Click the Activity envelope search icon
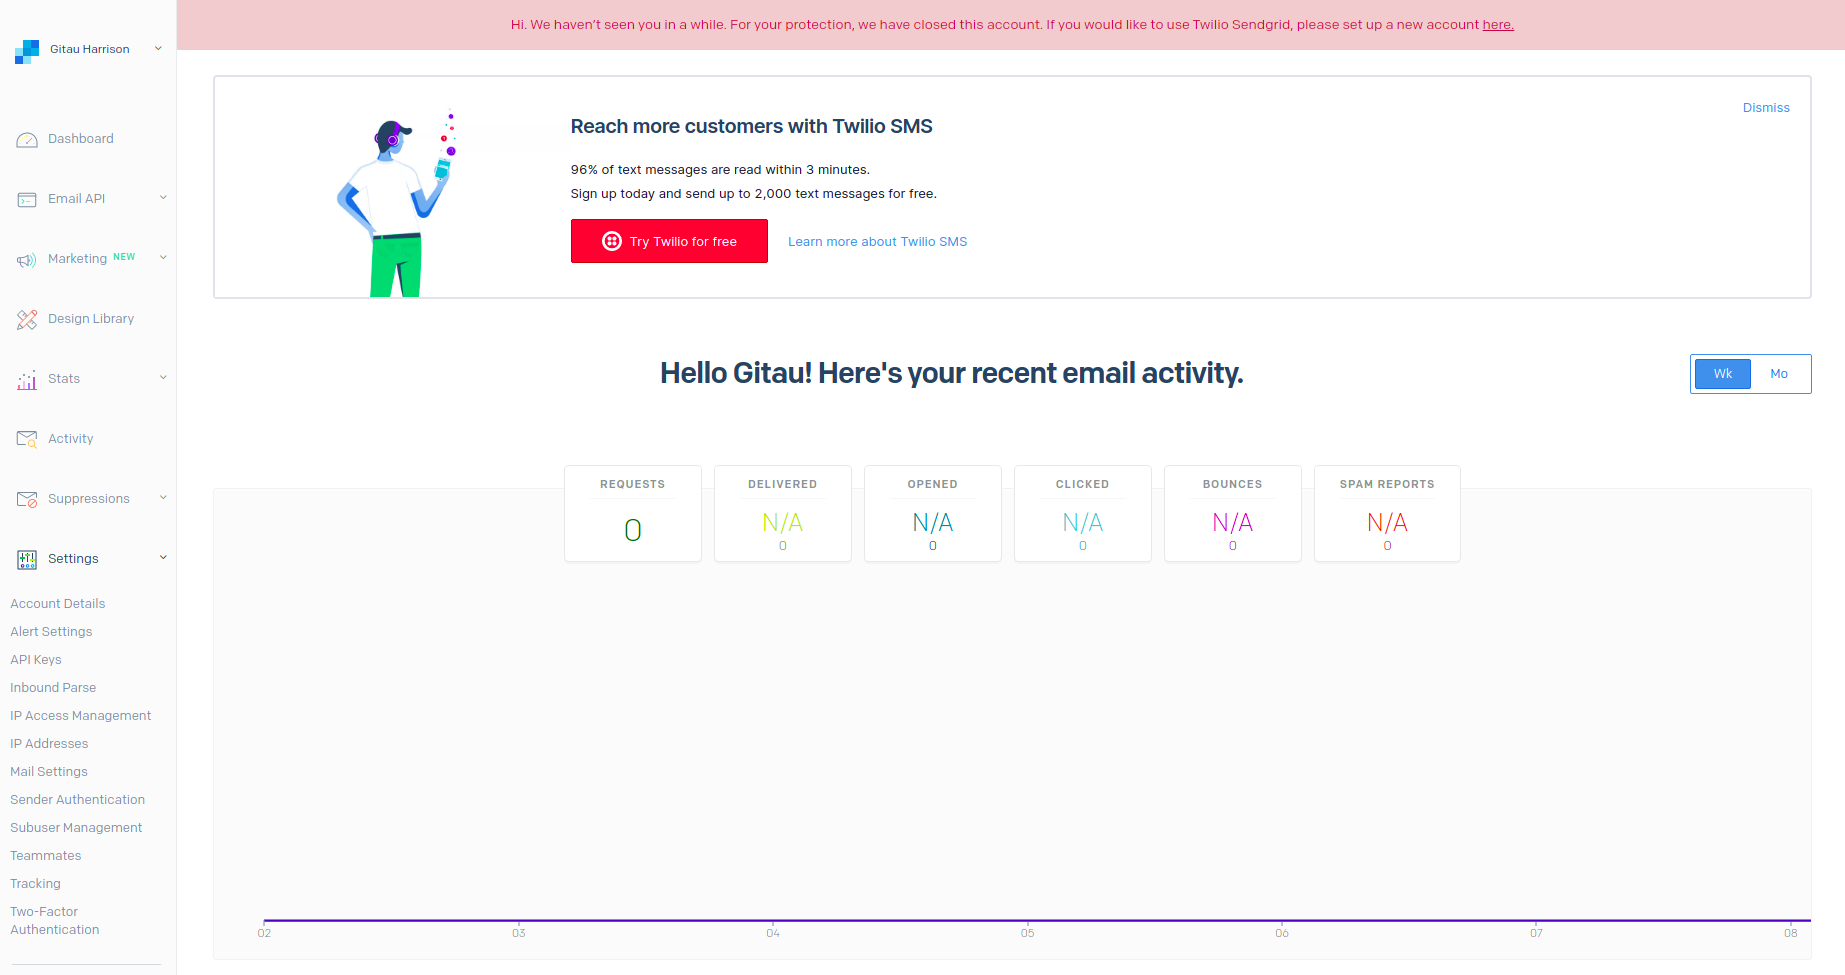This screenshot has width=1845, height=975. (27, 439)
